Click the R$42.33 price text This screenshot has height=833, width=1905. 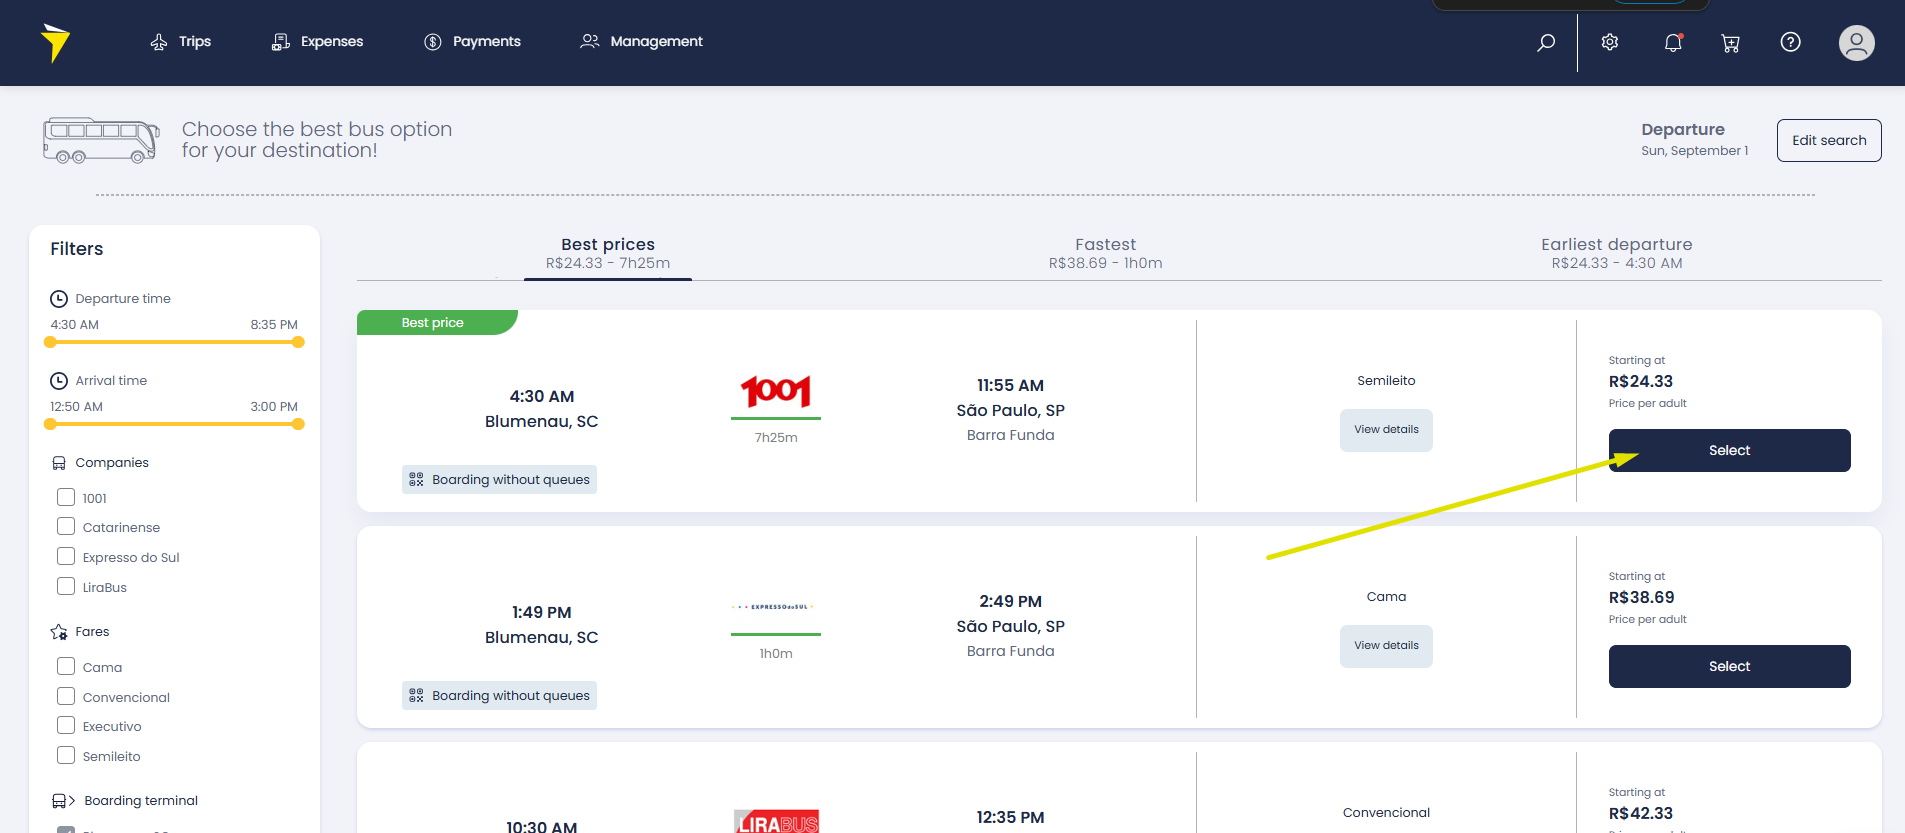point(1641,814)
